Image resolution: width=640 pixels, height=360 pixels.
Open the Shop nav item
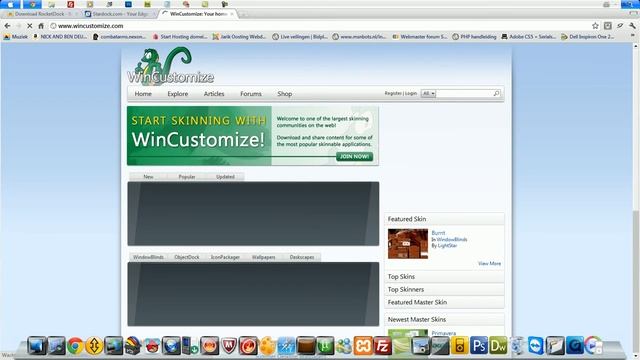click(x=284, y=94)
